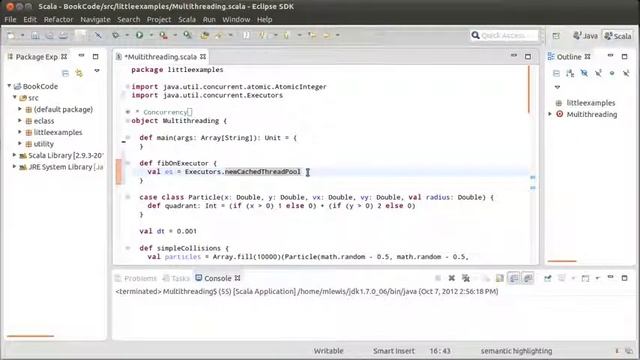Screen dimensions: 640x360
Task: Switch to the Tasks tab
Action: (x=176, y=278)
